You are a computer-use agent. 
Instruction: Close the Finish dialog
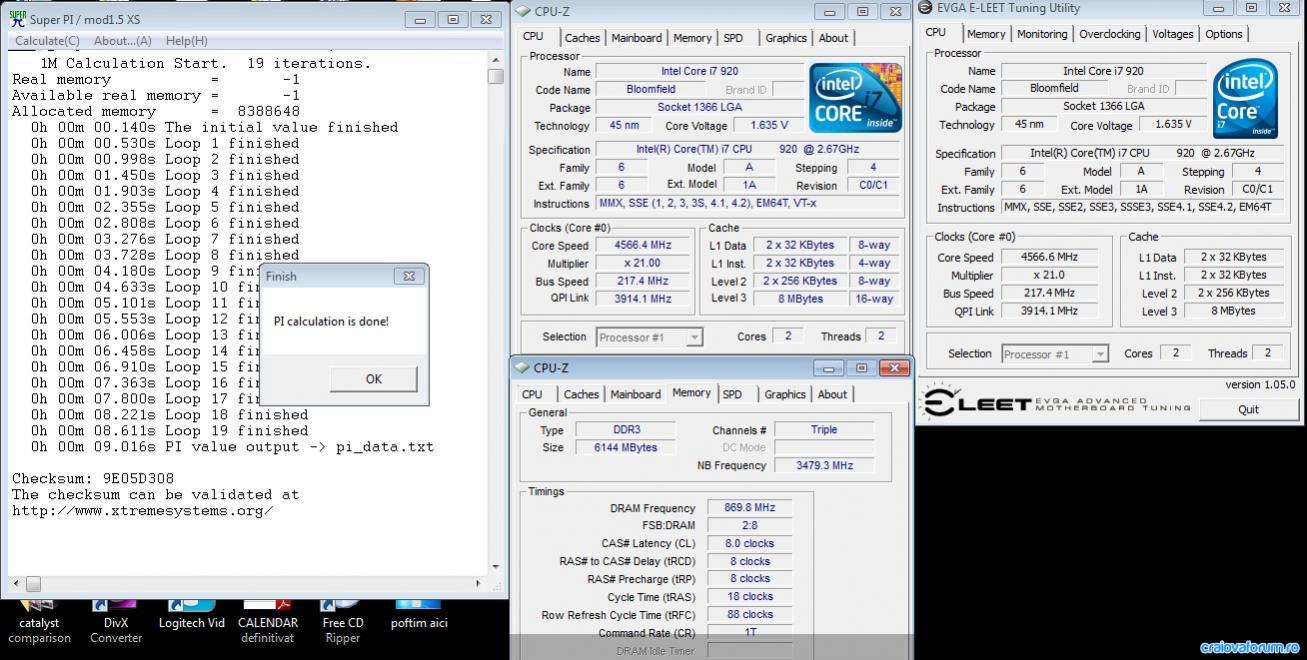(x=409, y=276)
